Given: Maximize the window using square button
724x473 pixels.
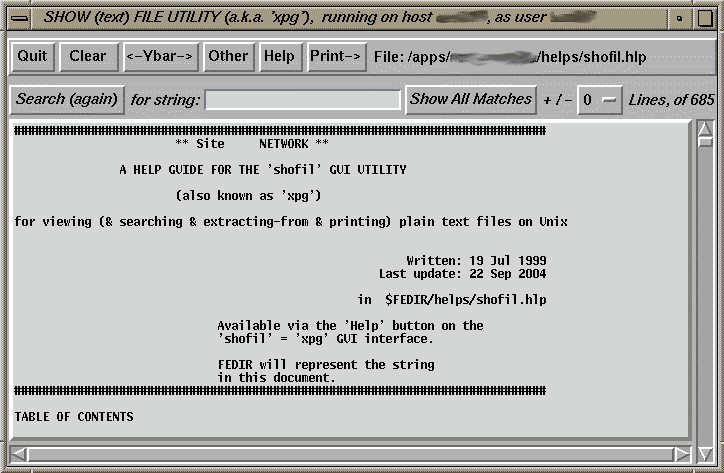Looking at the screenshot, I should (706, 17).
